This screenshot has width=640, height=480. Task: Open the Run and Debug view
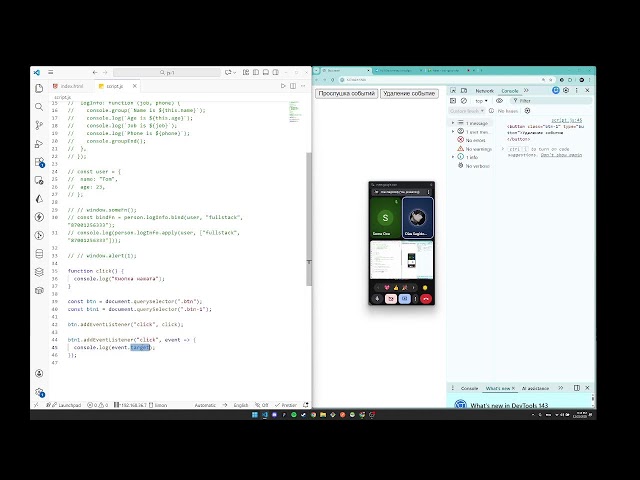point(39,143)
